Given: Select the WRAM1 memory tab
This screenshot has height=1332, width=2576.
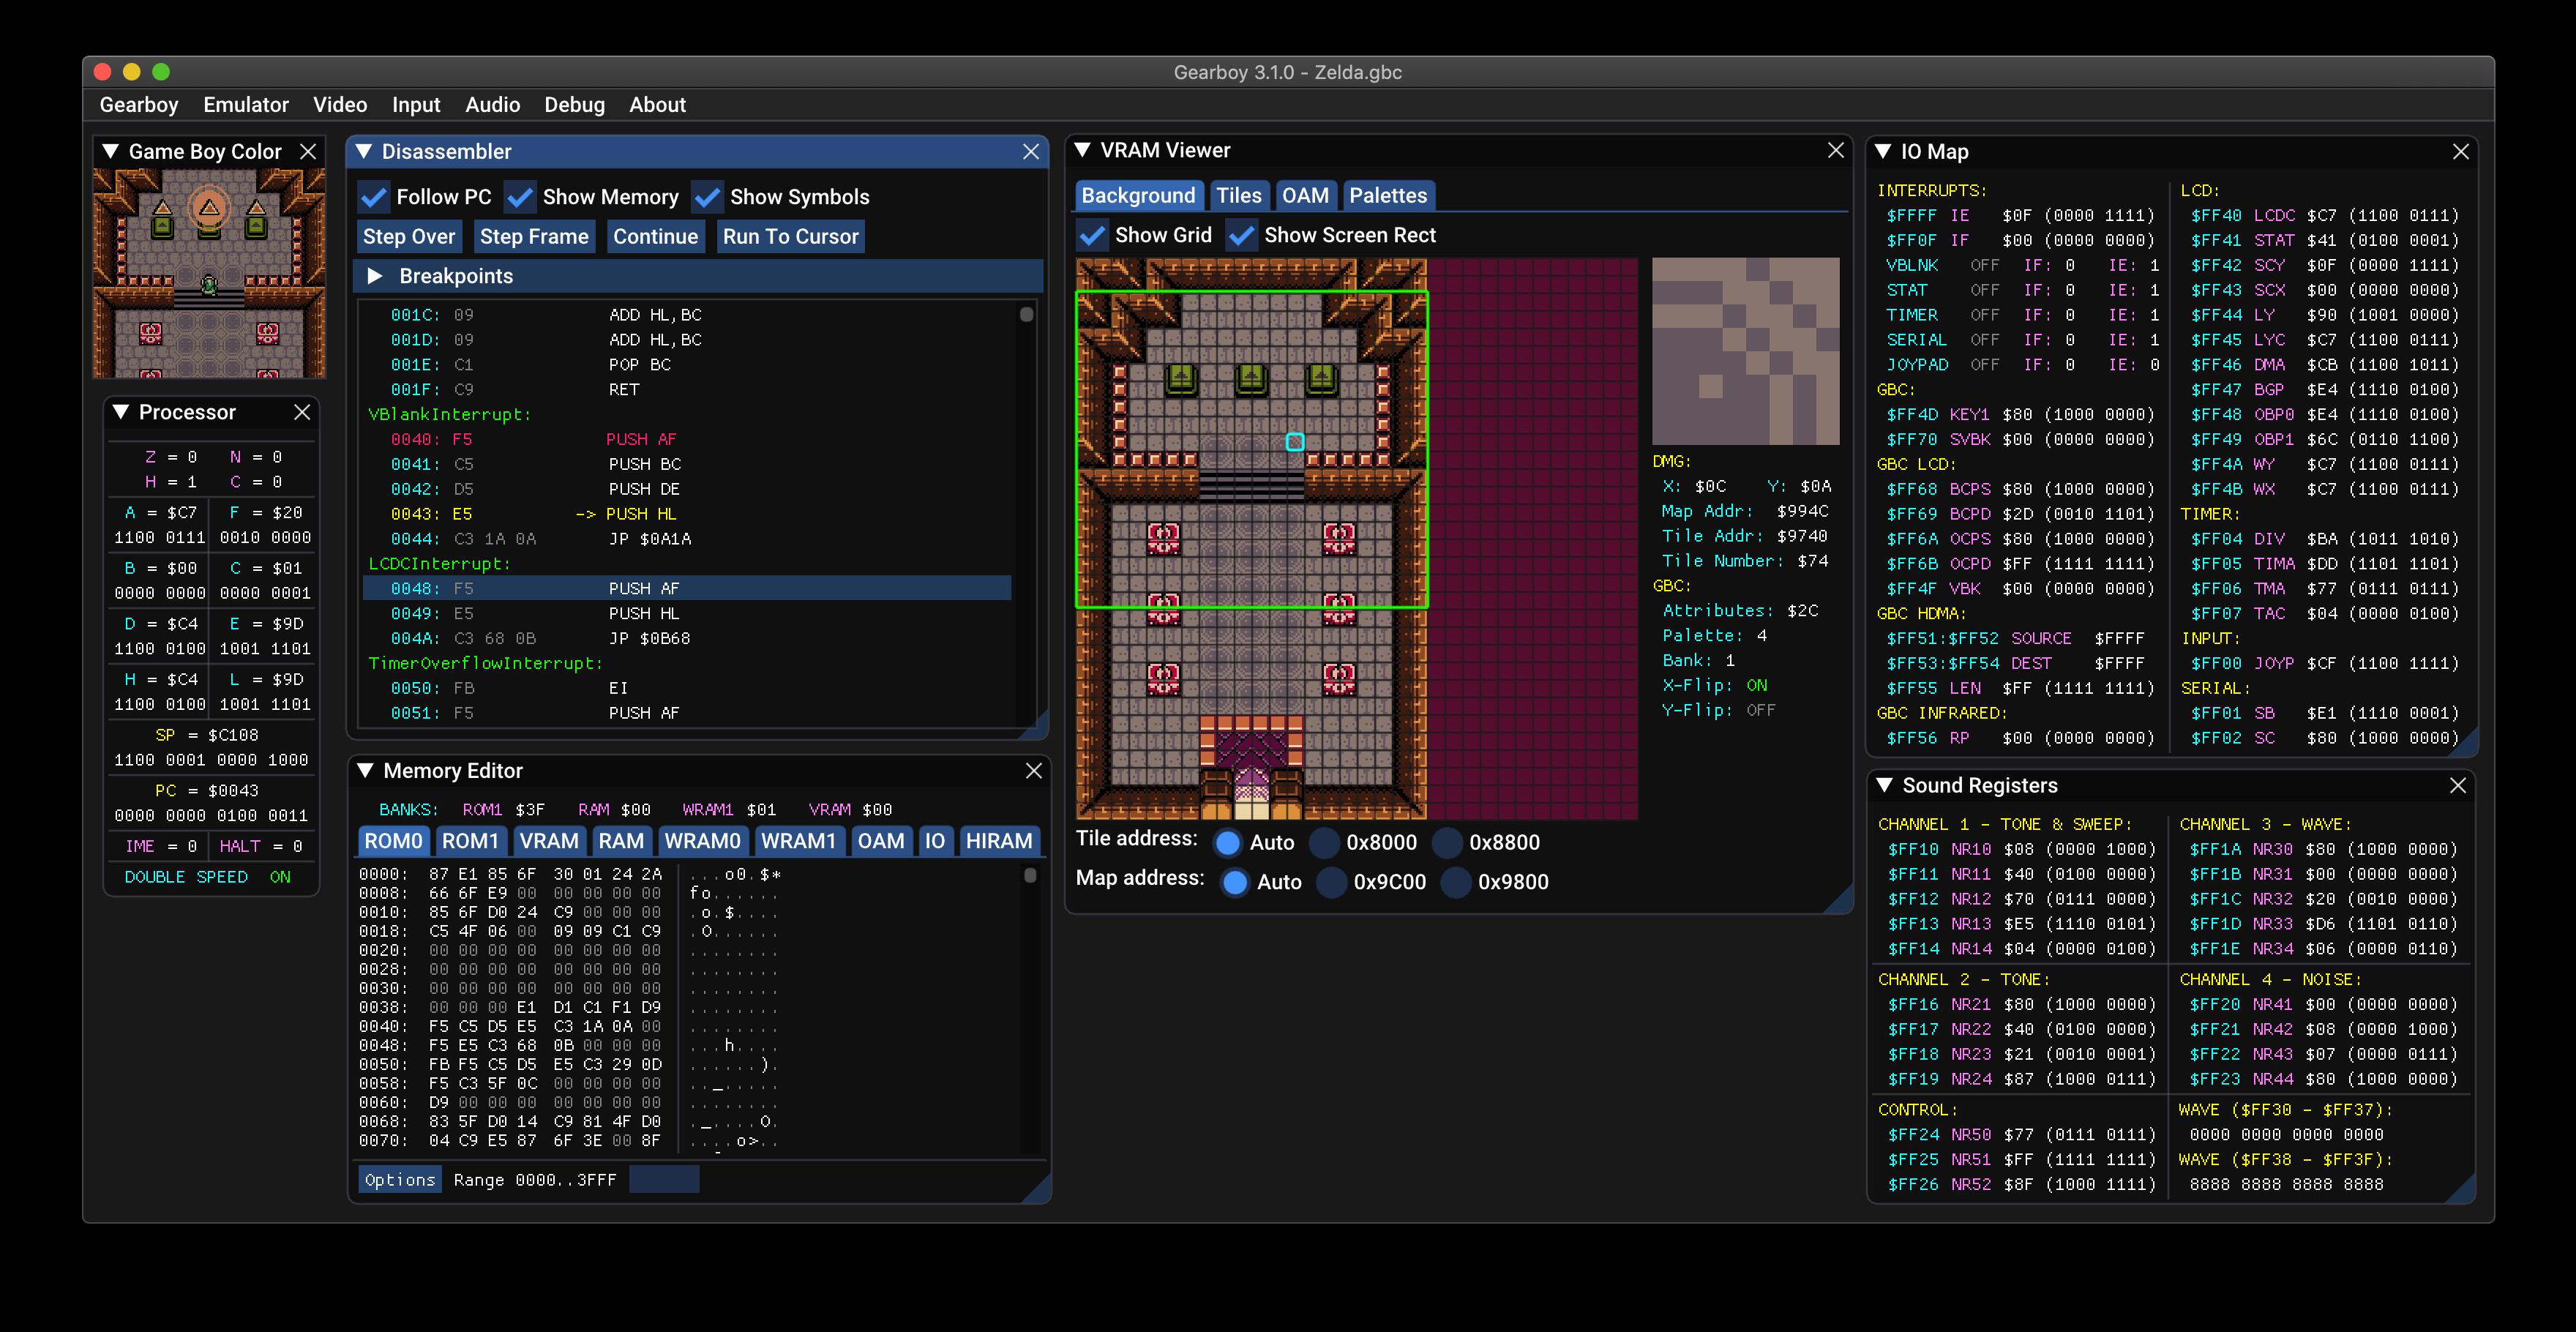Looking at the screenshot, I should (x=798, y=841).
